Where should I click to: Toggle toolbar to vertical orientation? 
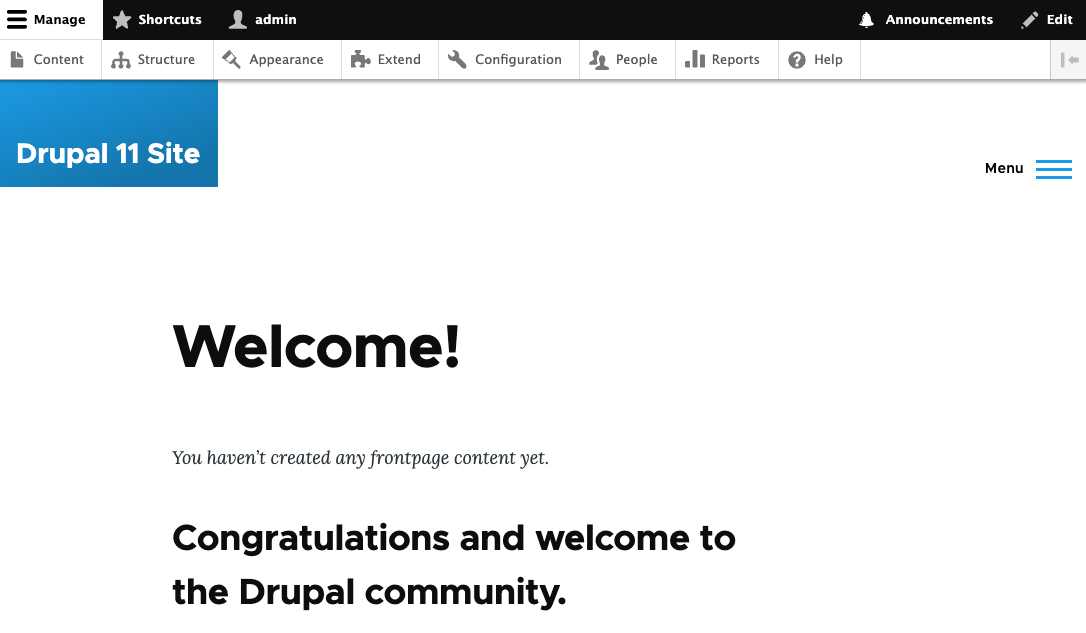1069,60
